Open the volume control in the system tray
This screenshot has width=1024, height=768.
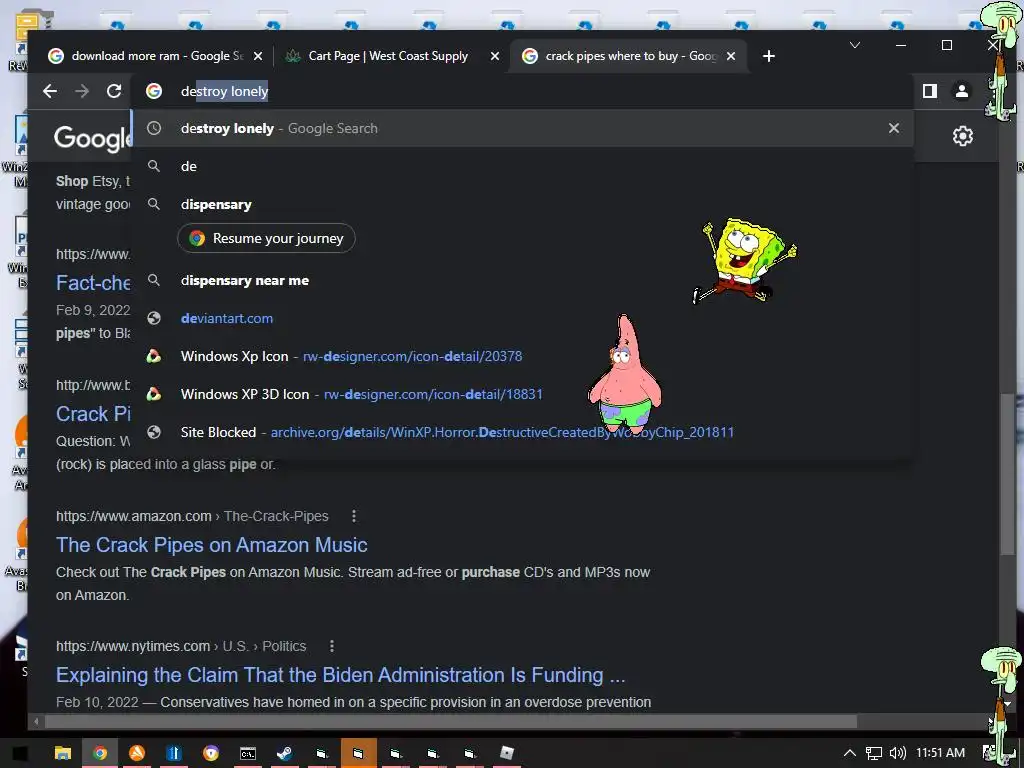898,753
